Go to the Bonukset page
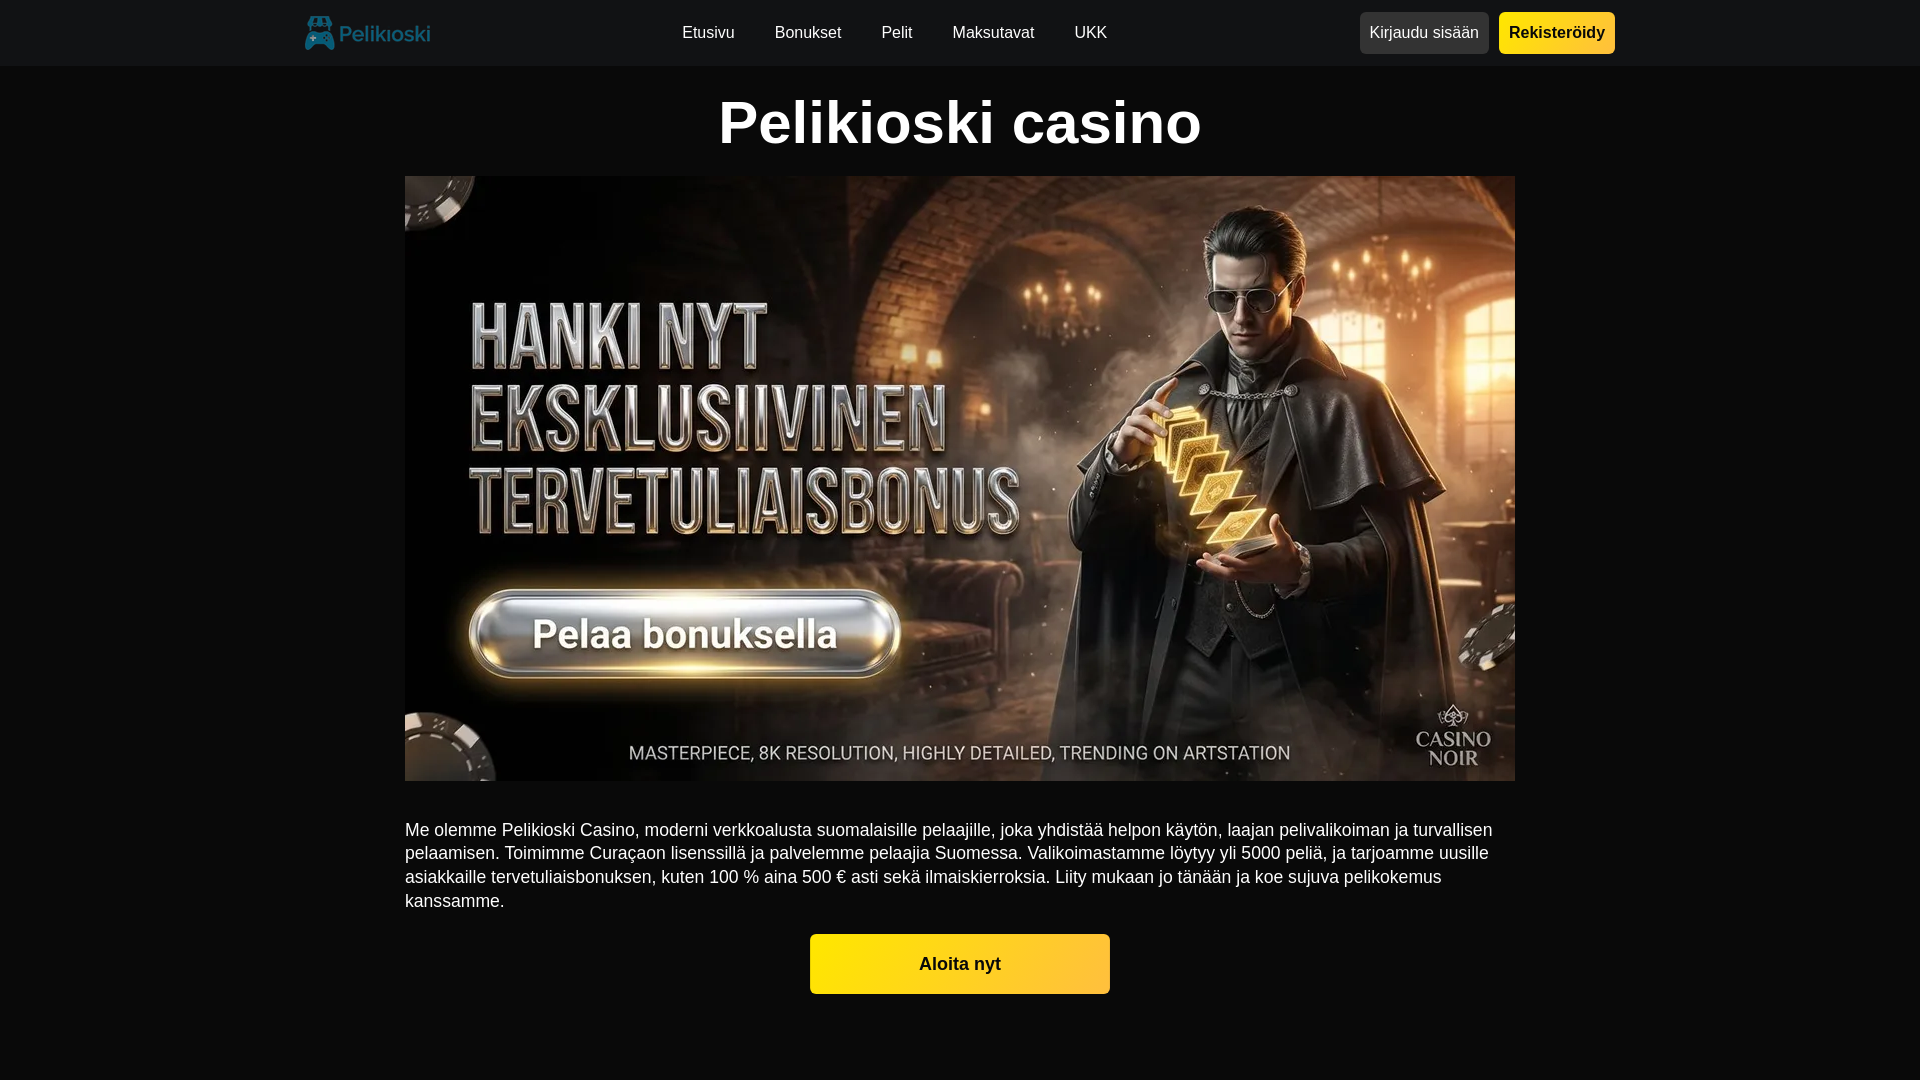Viewport: 1920px width, 1080px height. pos(808,33)
